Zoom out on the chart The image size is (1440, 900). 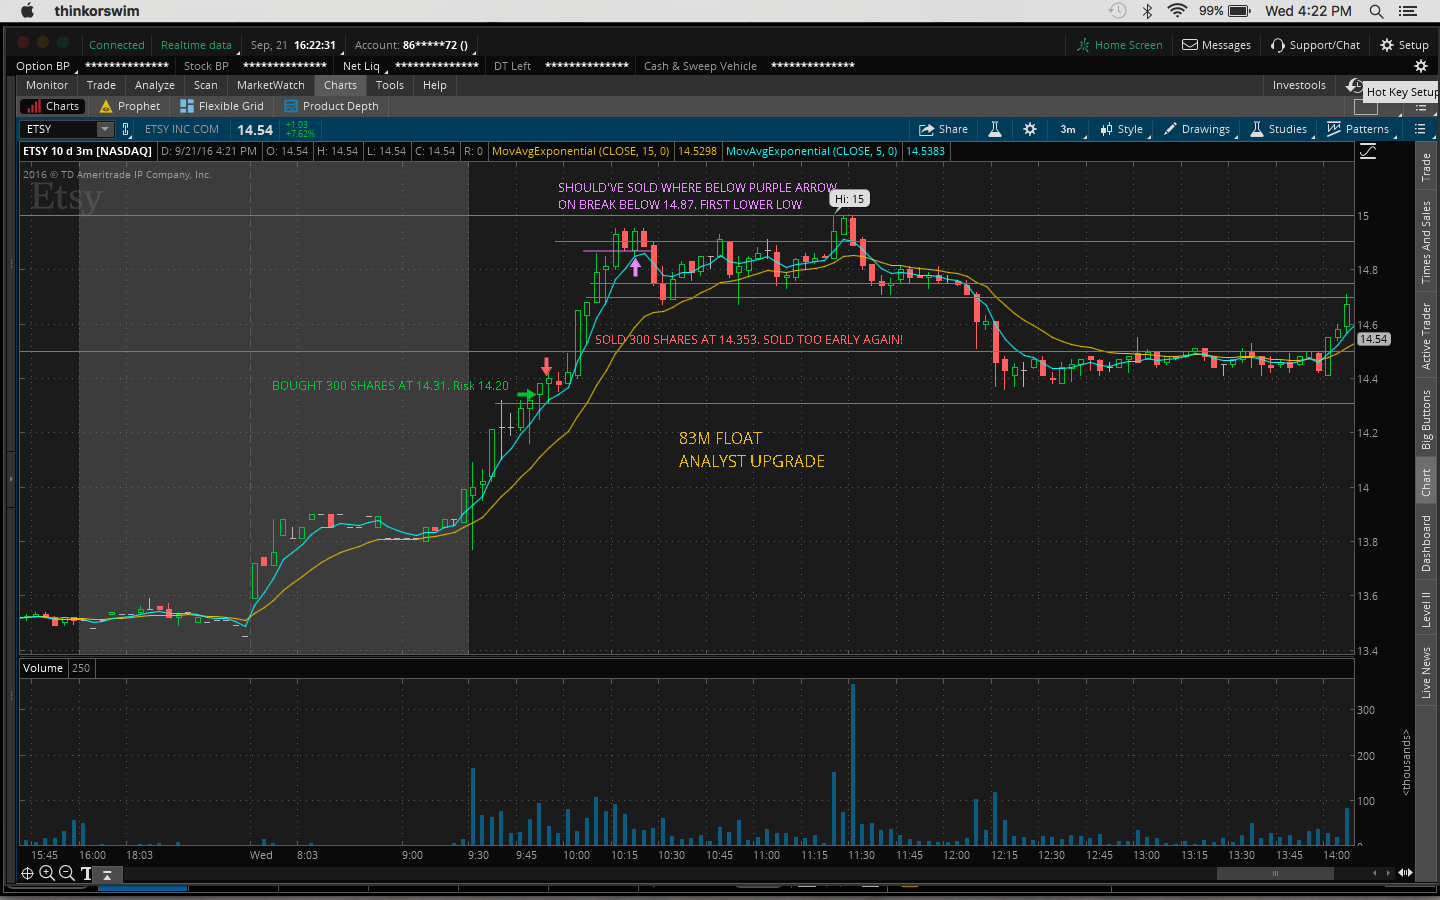coord(67,873)
